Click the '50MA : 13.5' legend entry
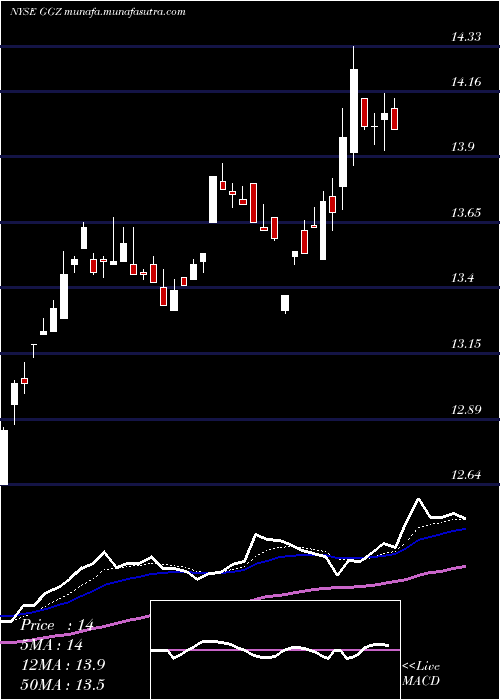Screen dimensions: 500x700 [62, 684]
